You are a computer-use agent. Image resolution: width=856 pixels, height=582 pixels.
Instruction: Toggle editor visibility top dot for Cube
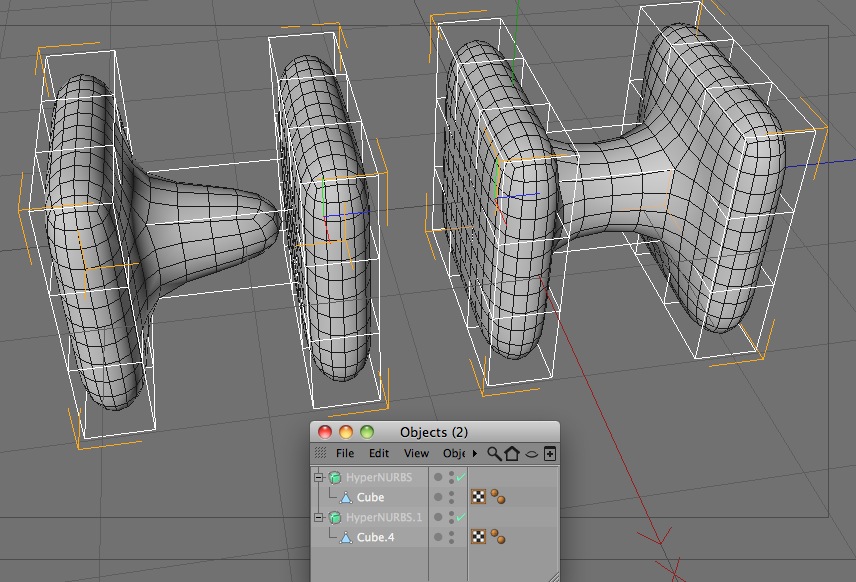[x=451, y=494]
